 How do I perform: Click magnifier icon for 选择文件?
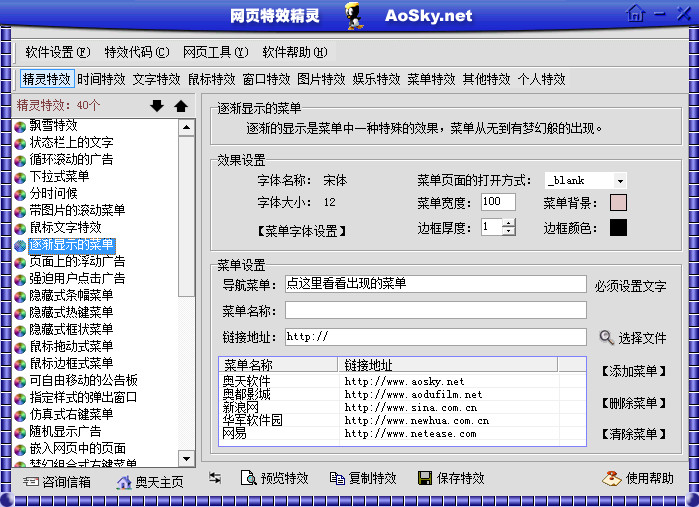click(x=606, y=338)
